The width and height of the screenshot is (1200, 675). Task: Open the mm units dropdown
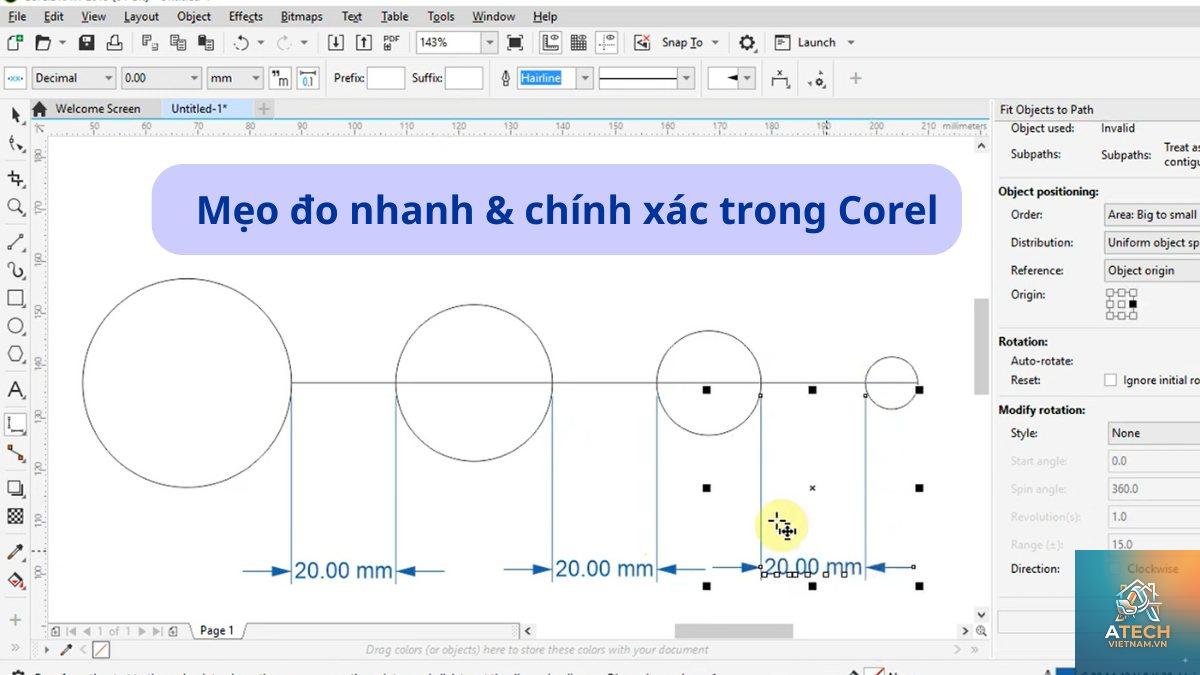coord(256,78)
